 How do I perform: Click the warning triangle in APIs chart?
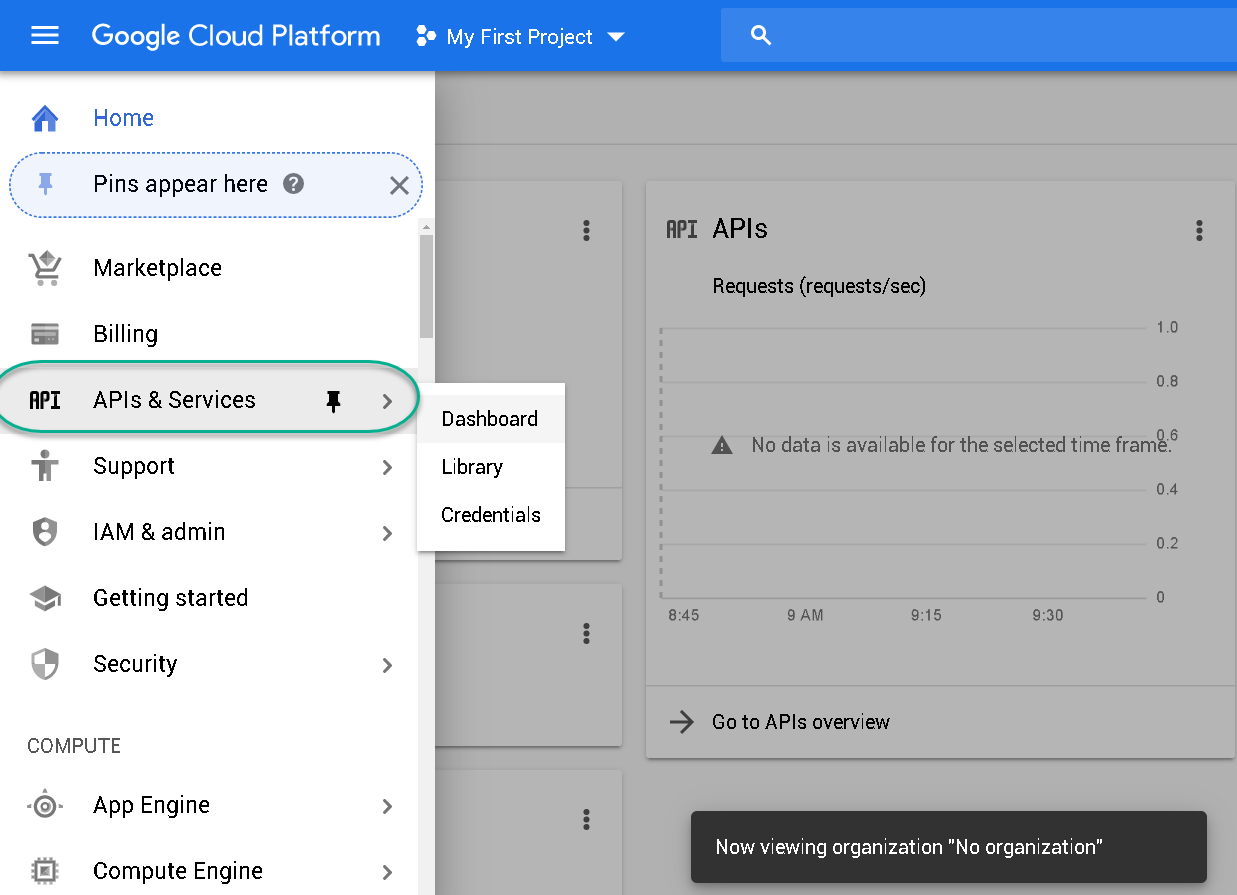coord(721,445)
